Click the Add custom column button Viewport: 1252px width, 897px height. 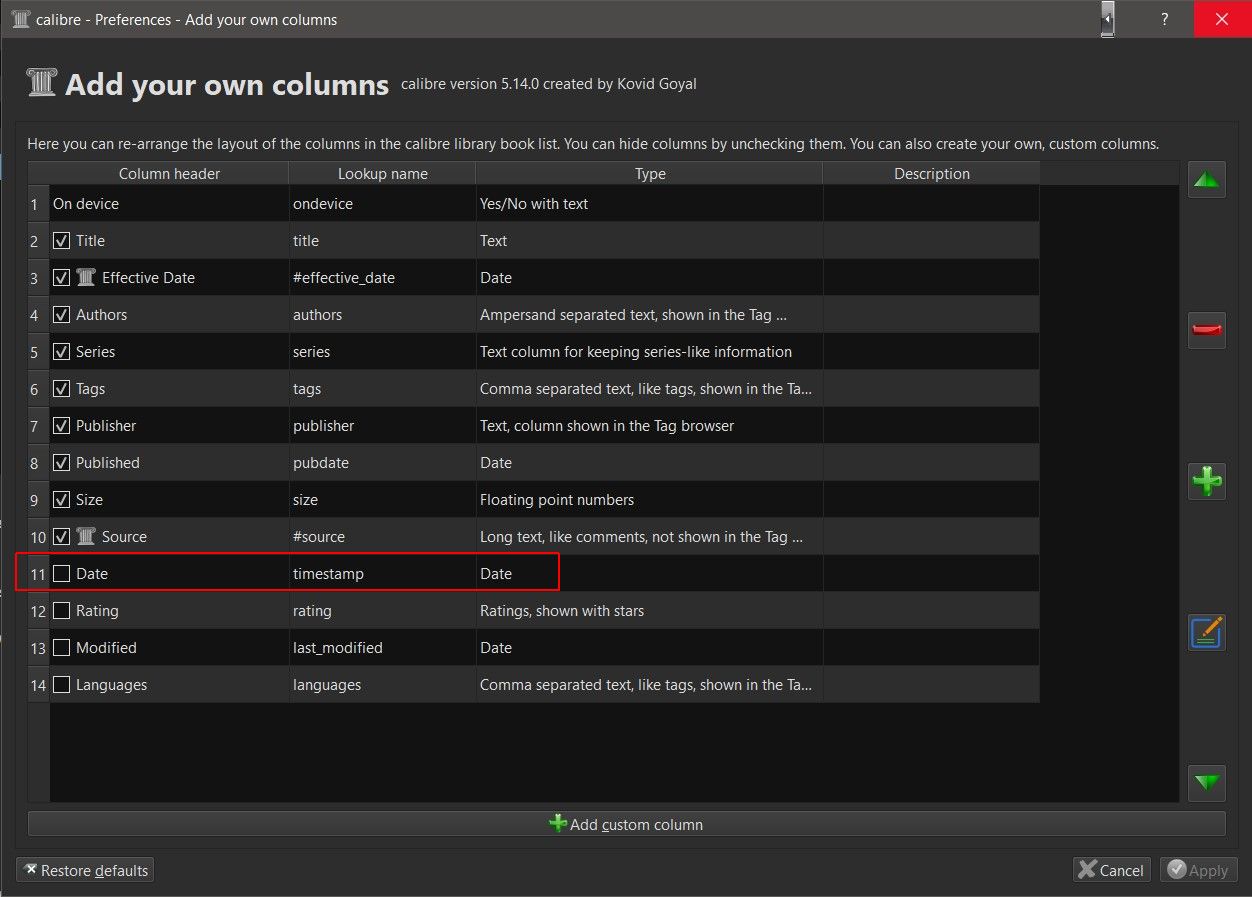point(626,824)
